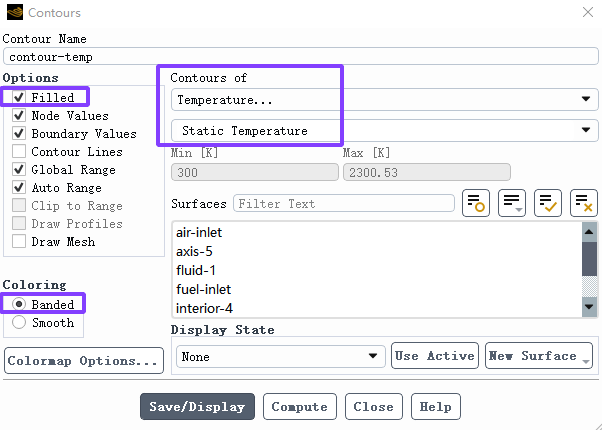Open Colormap Options... dialog
This screenshot has height=430, width=602.
[84, 361]
